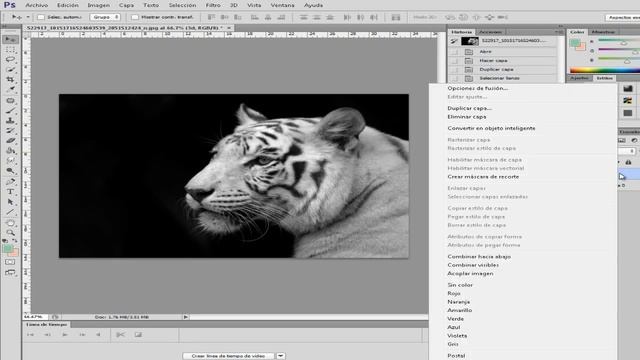Choose Opciones de fusión...
Image resolution: width=640 pixels, height=360 pixels.
(478, 88)
